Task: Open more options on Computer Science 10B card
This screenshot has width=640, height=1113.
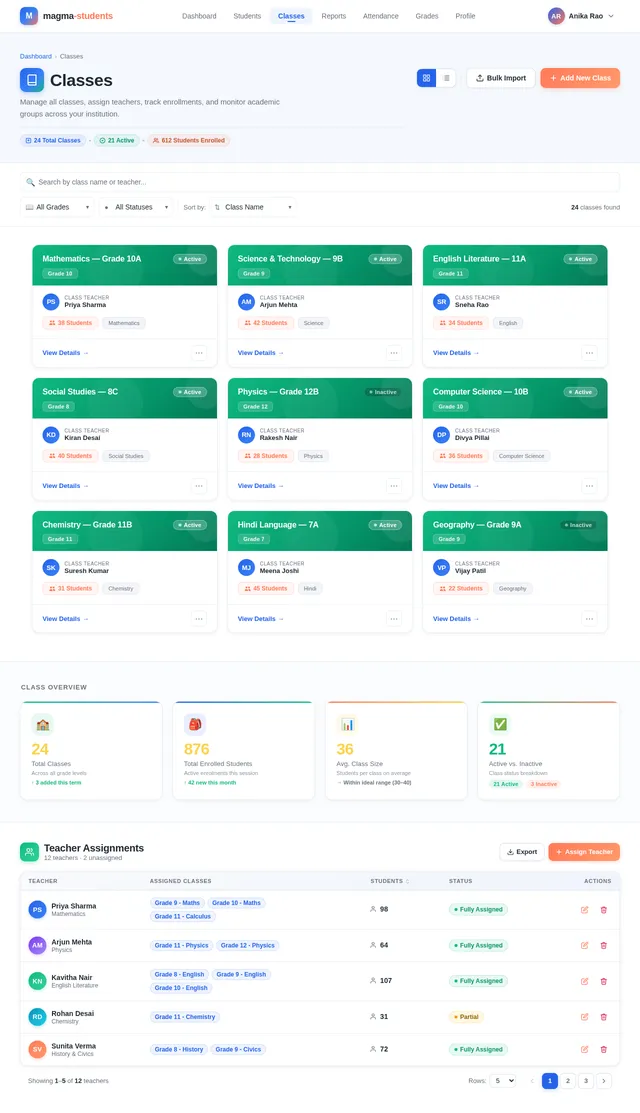Action: 589,486
